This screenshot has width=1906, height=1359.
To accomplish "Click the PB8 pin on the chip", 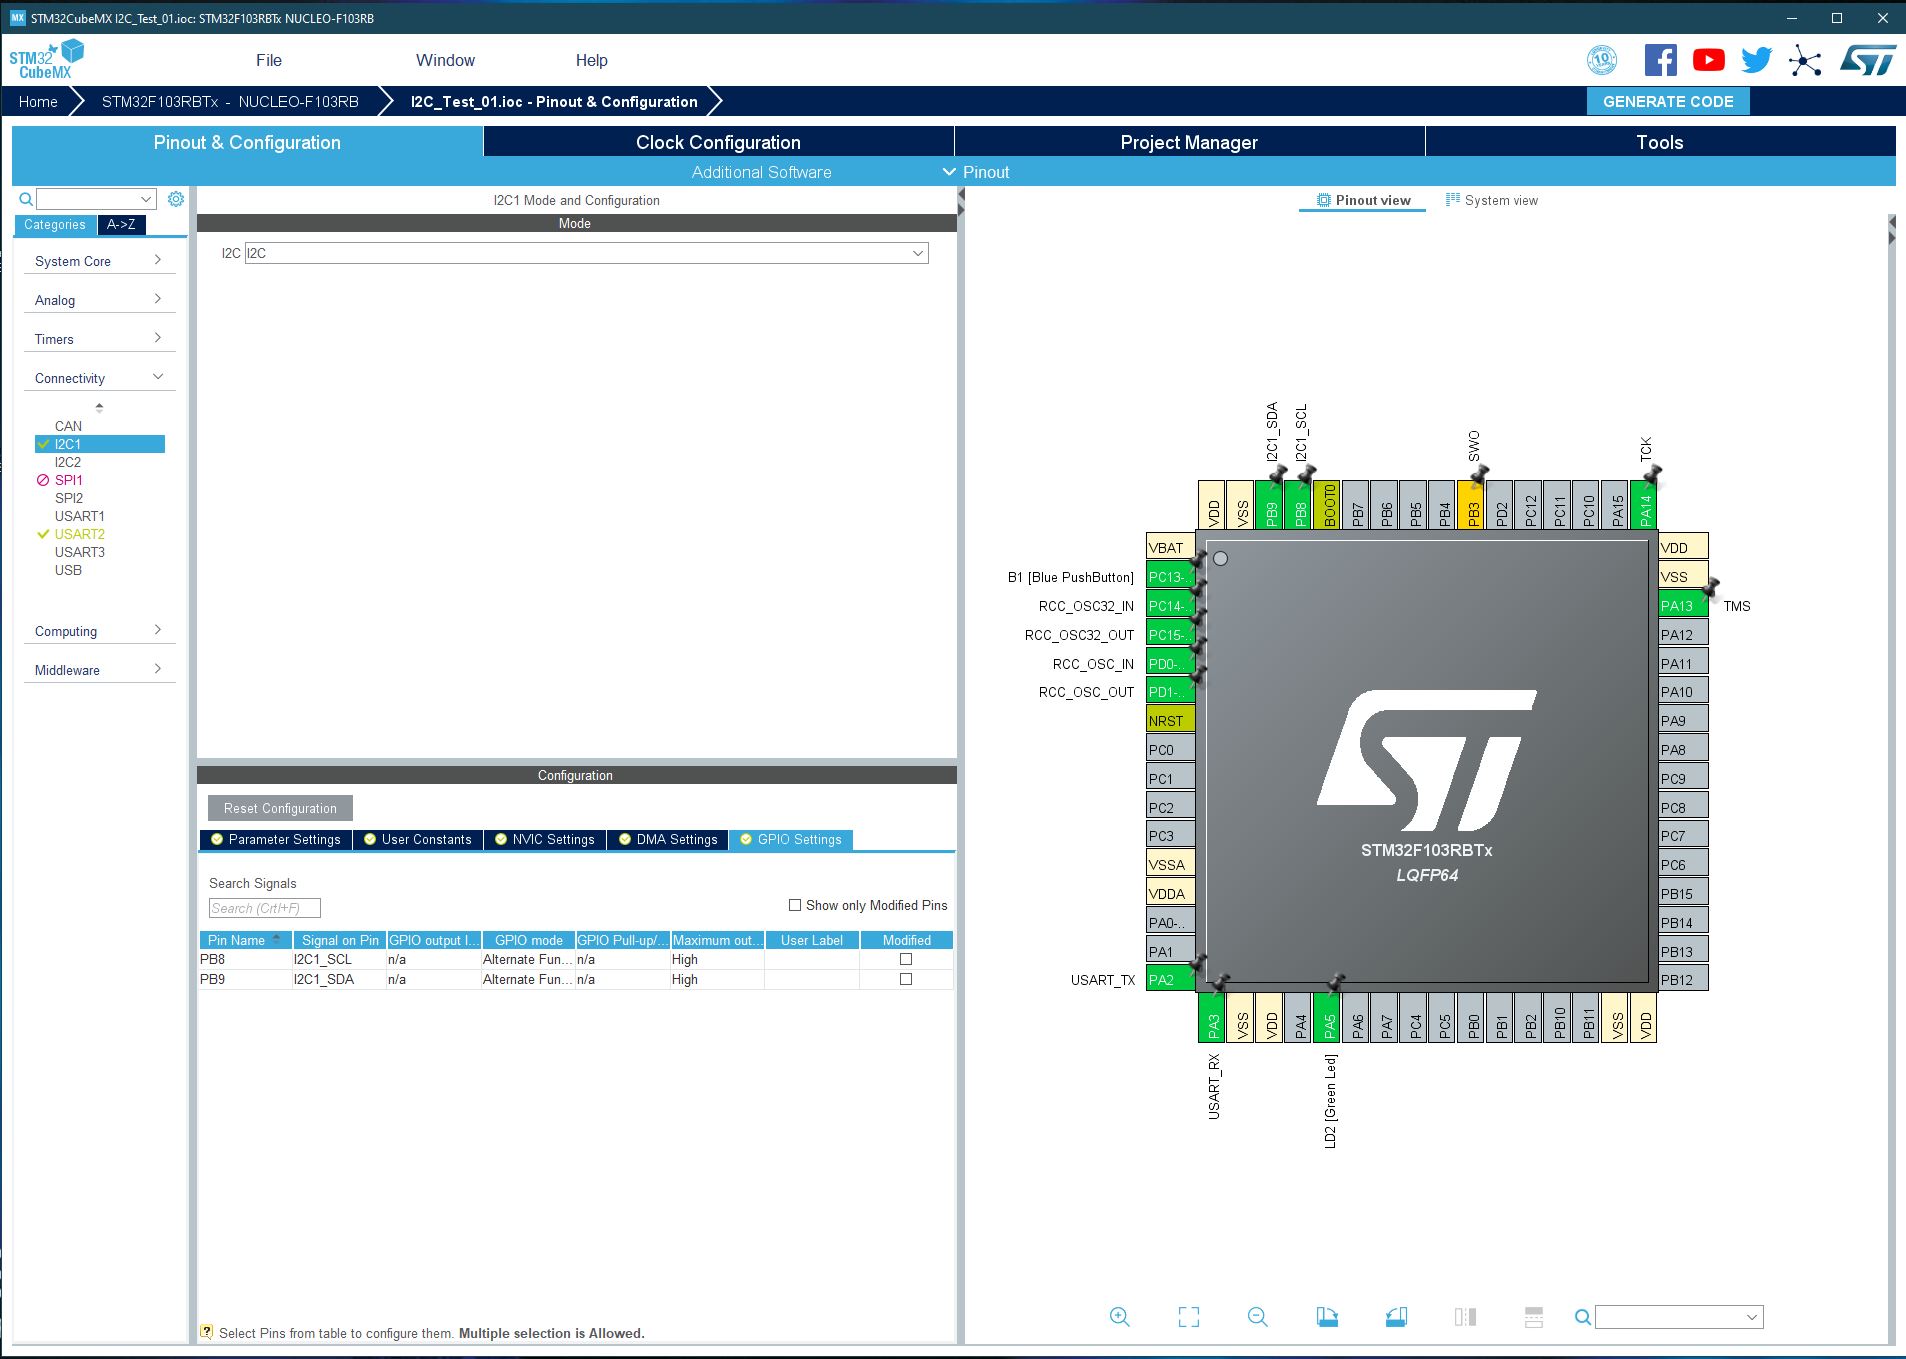I will [x=1298, y=505].
